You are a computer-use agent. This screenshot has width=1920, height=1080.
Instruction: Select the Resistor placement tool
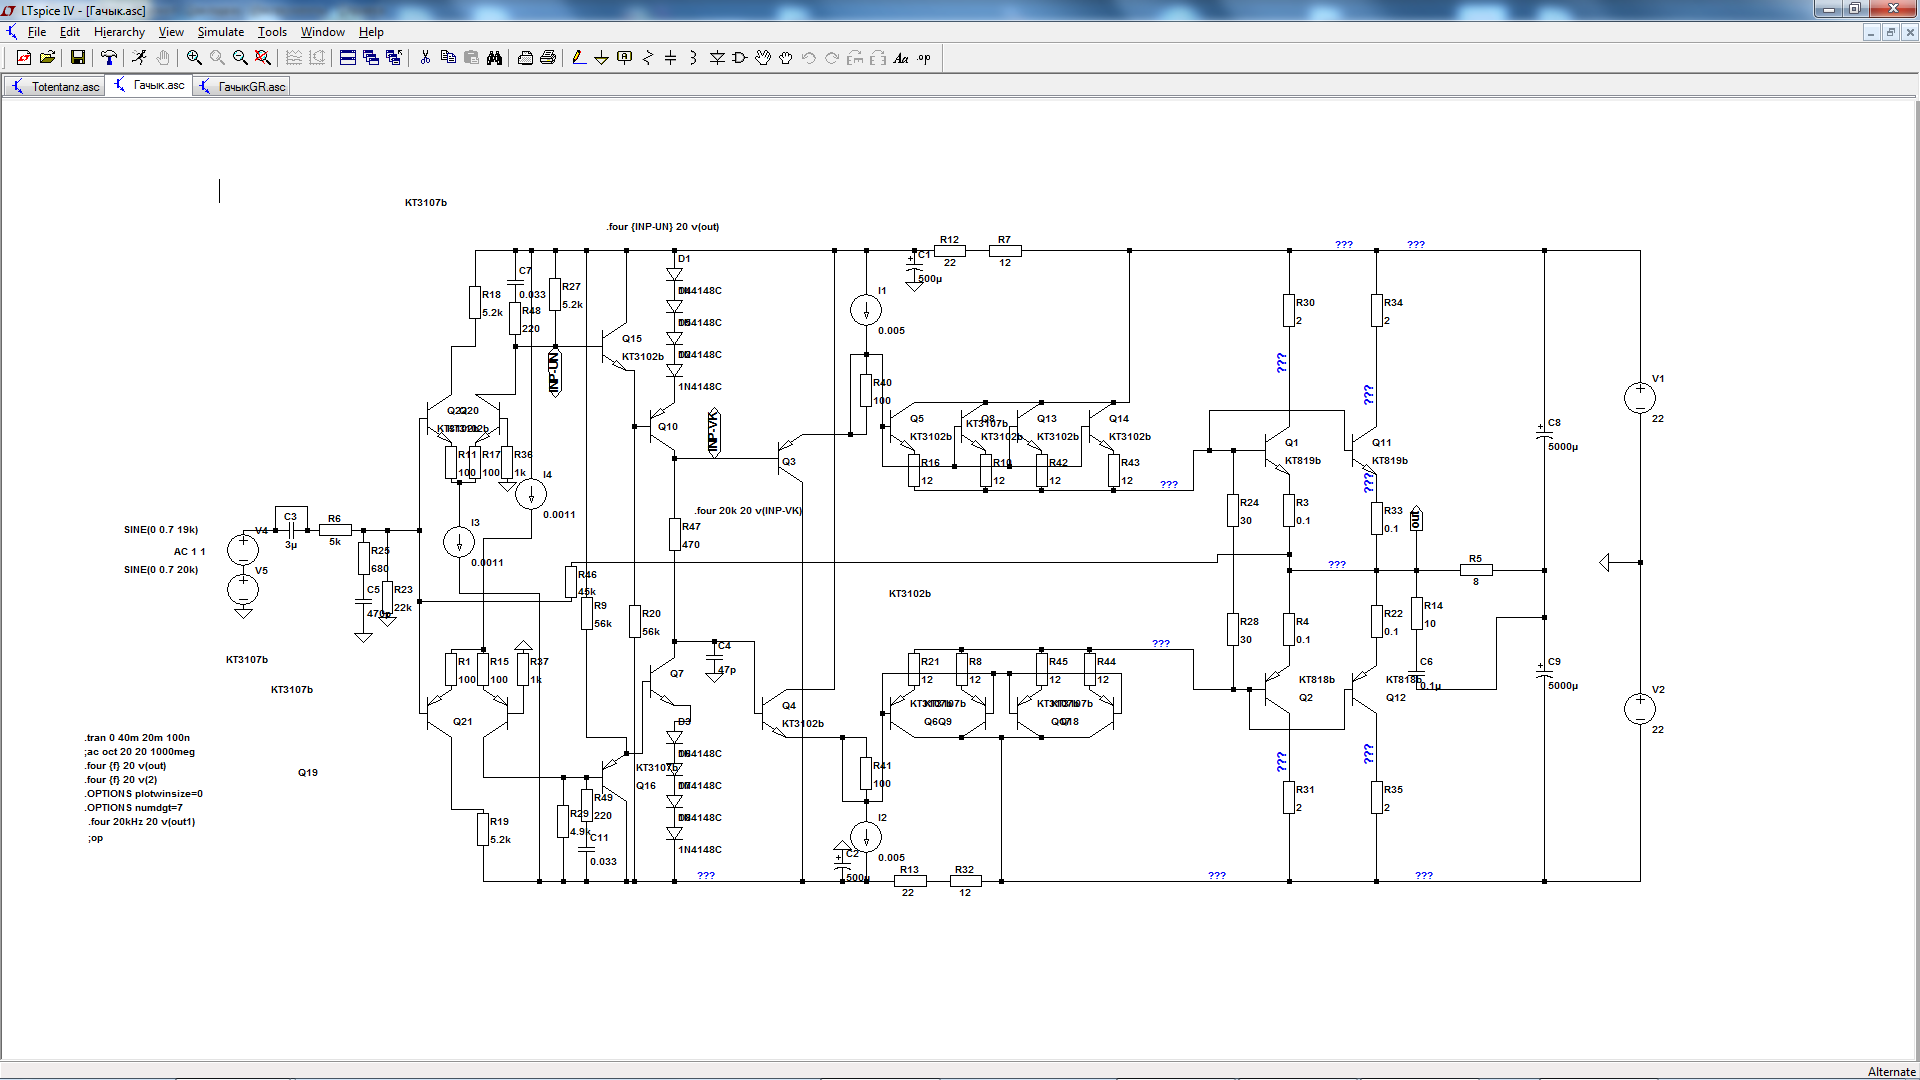(x=648, y=58)
